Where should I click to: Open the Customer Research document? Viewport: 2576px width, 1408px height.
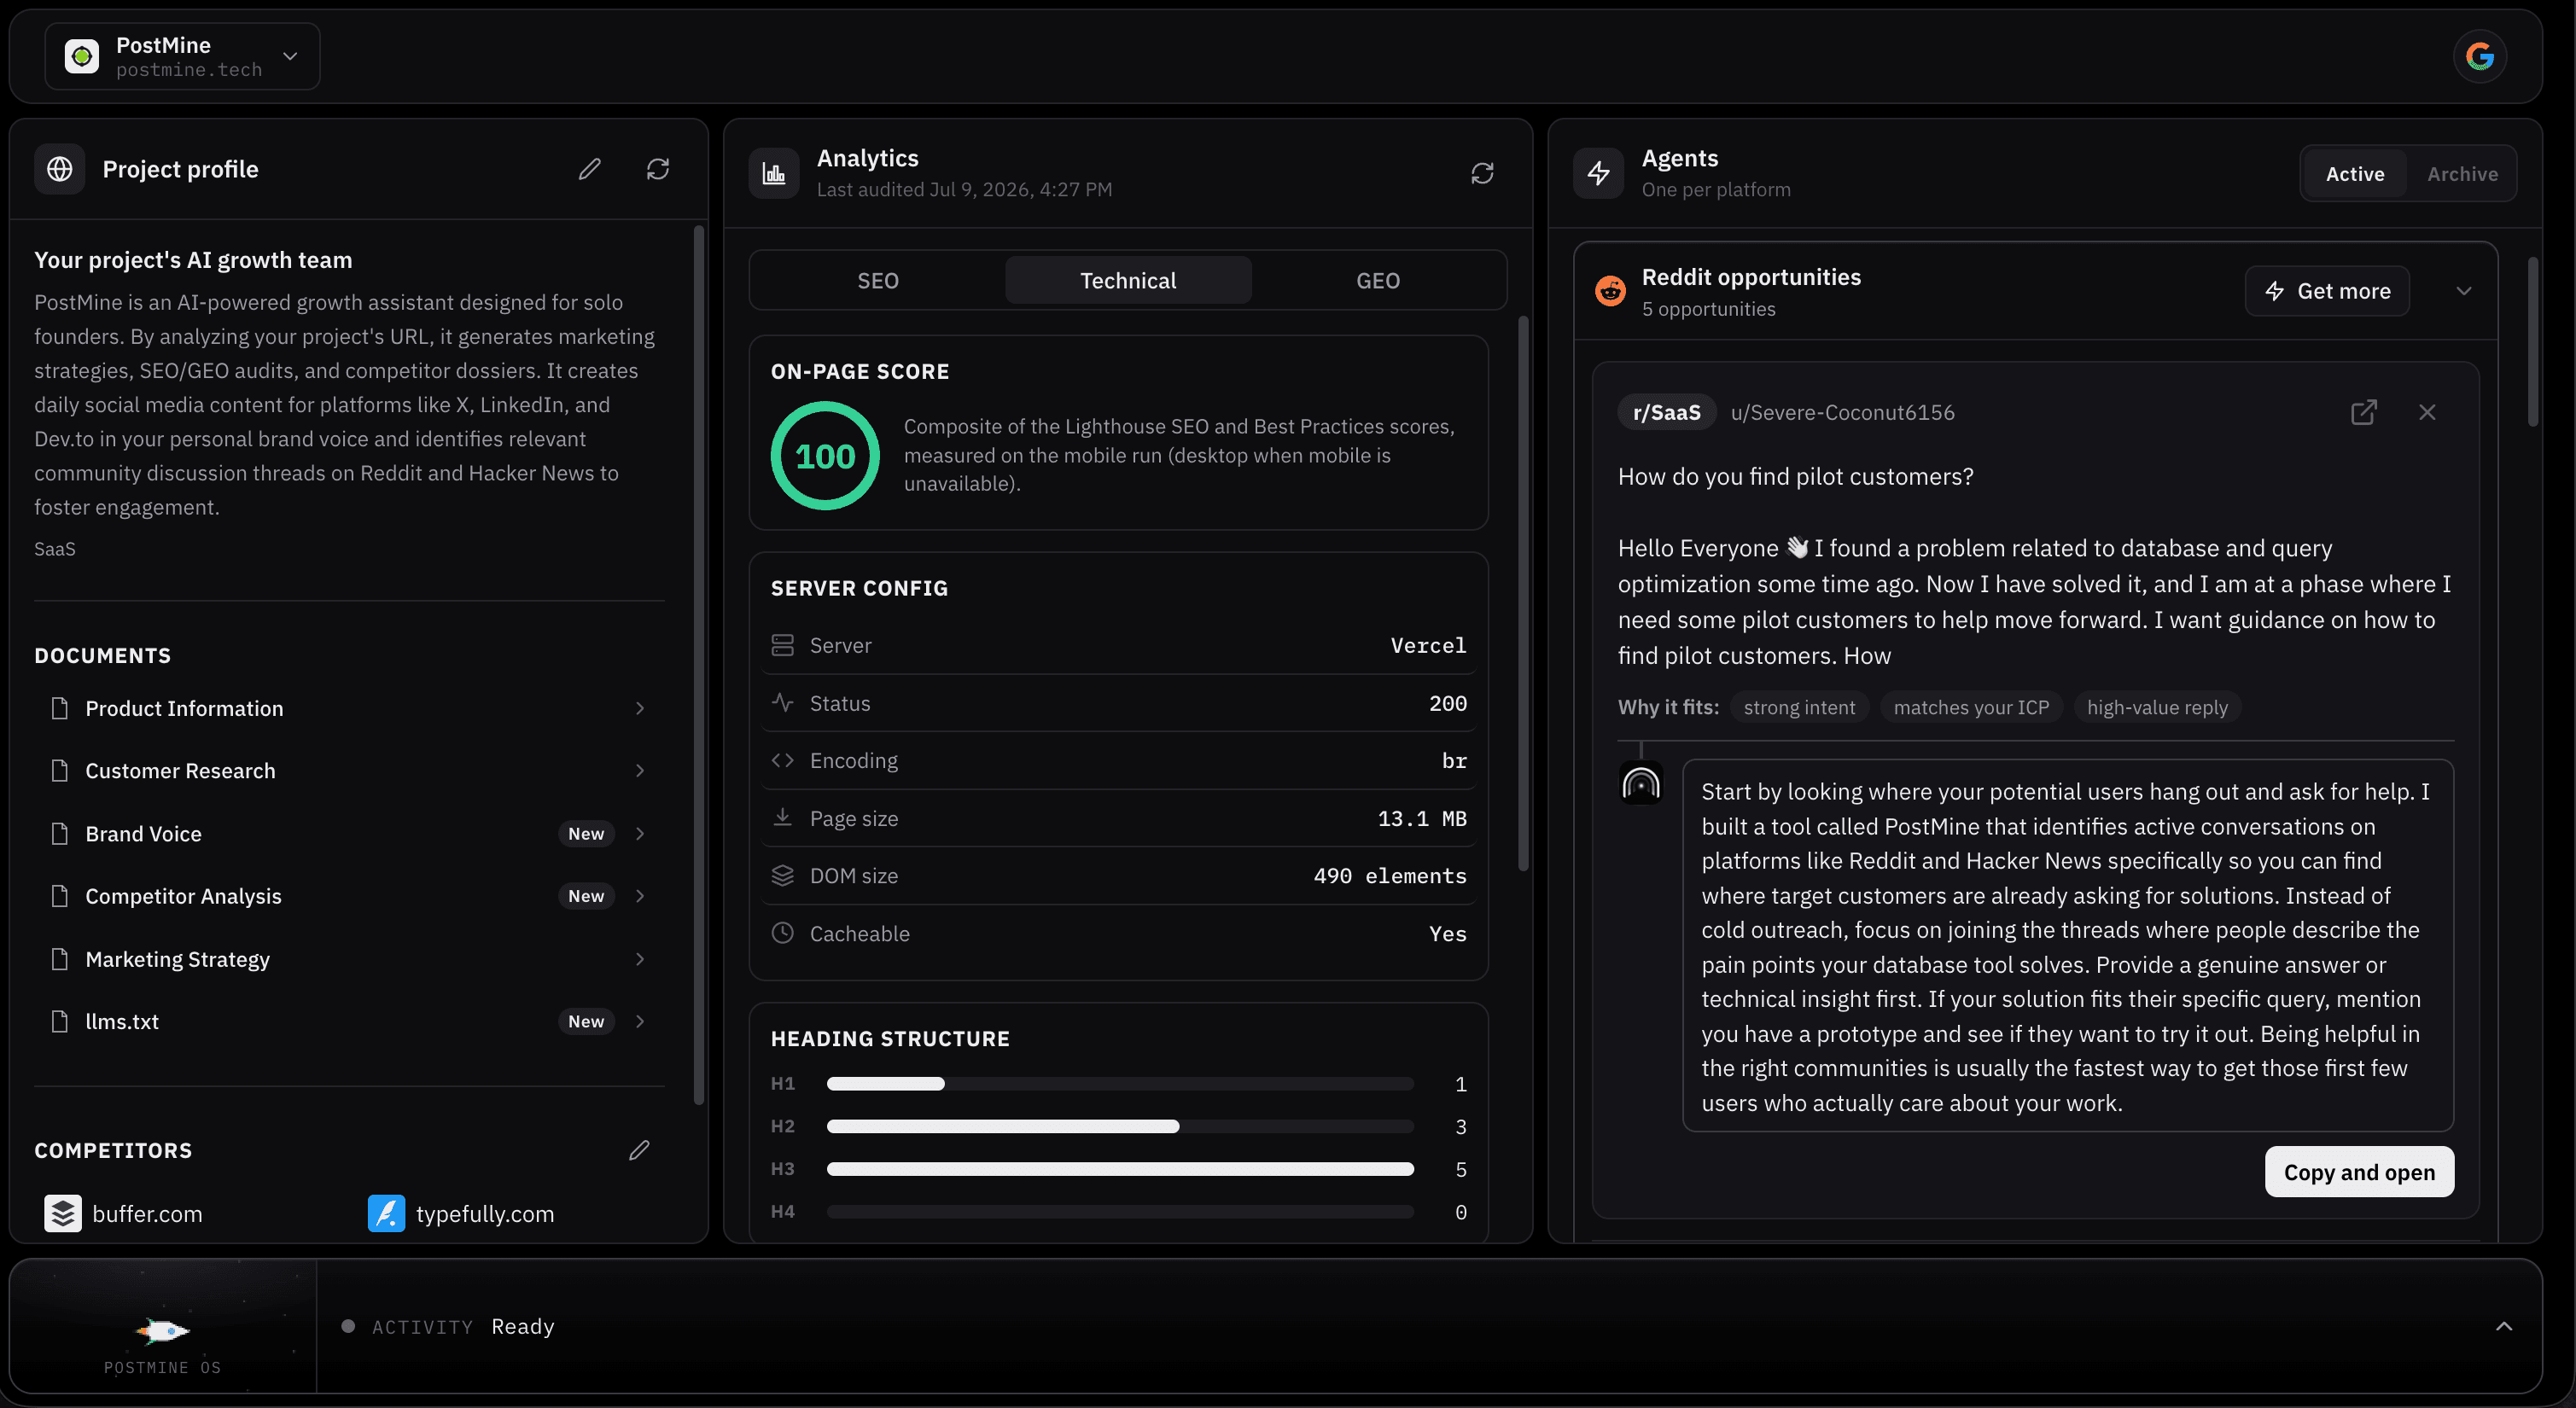pos(348,770)
